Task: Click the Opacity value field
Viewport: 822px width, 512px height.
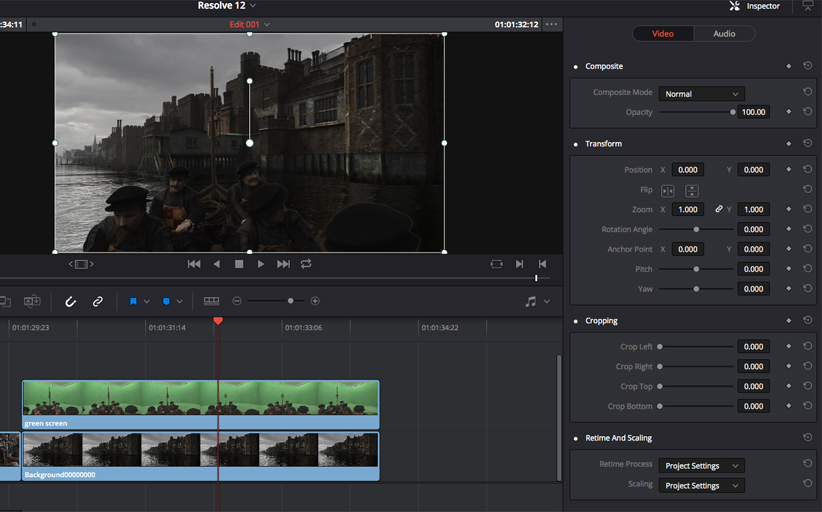Action: point(753,112)
